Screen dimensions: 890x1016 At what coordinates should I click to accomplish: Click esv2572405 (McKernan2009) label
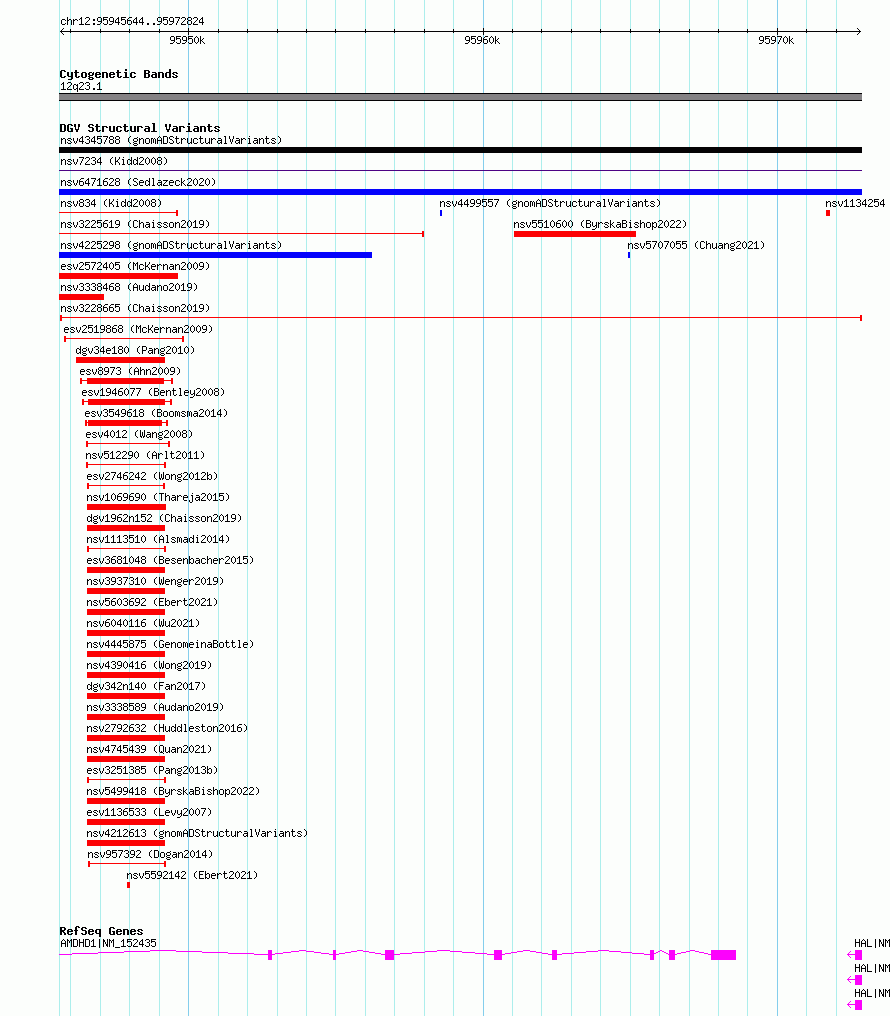[135, 266]
